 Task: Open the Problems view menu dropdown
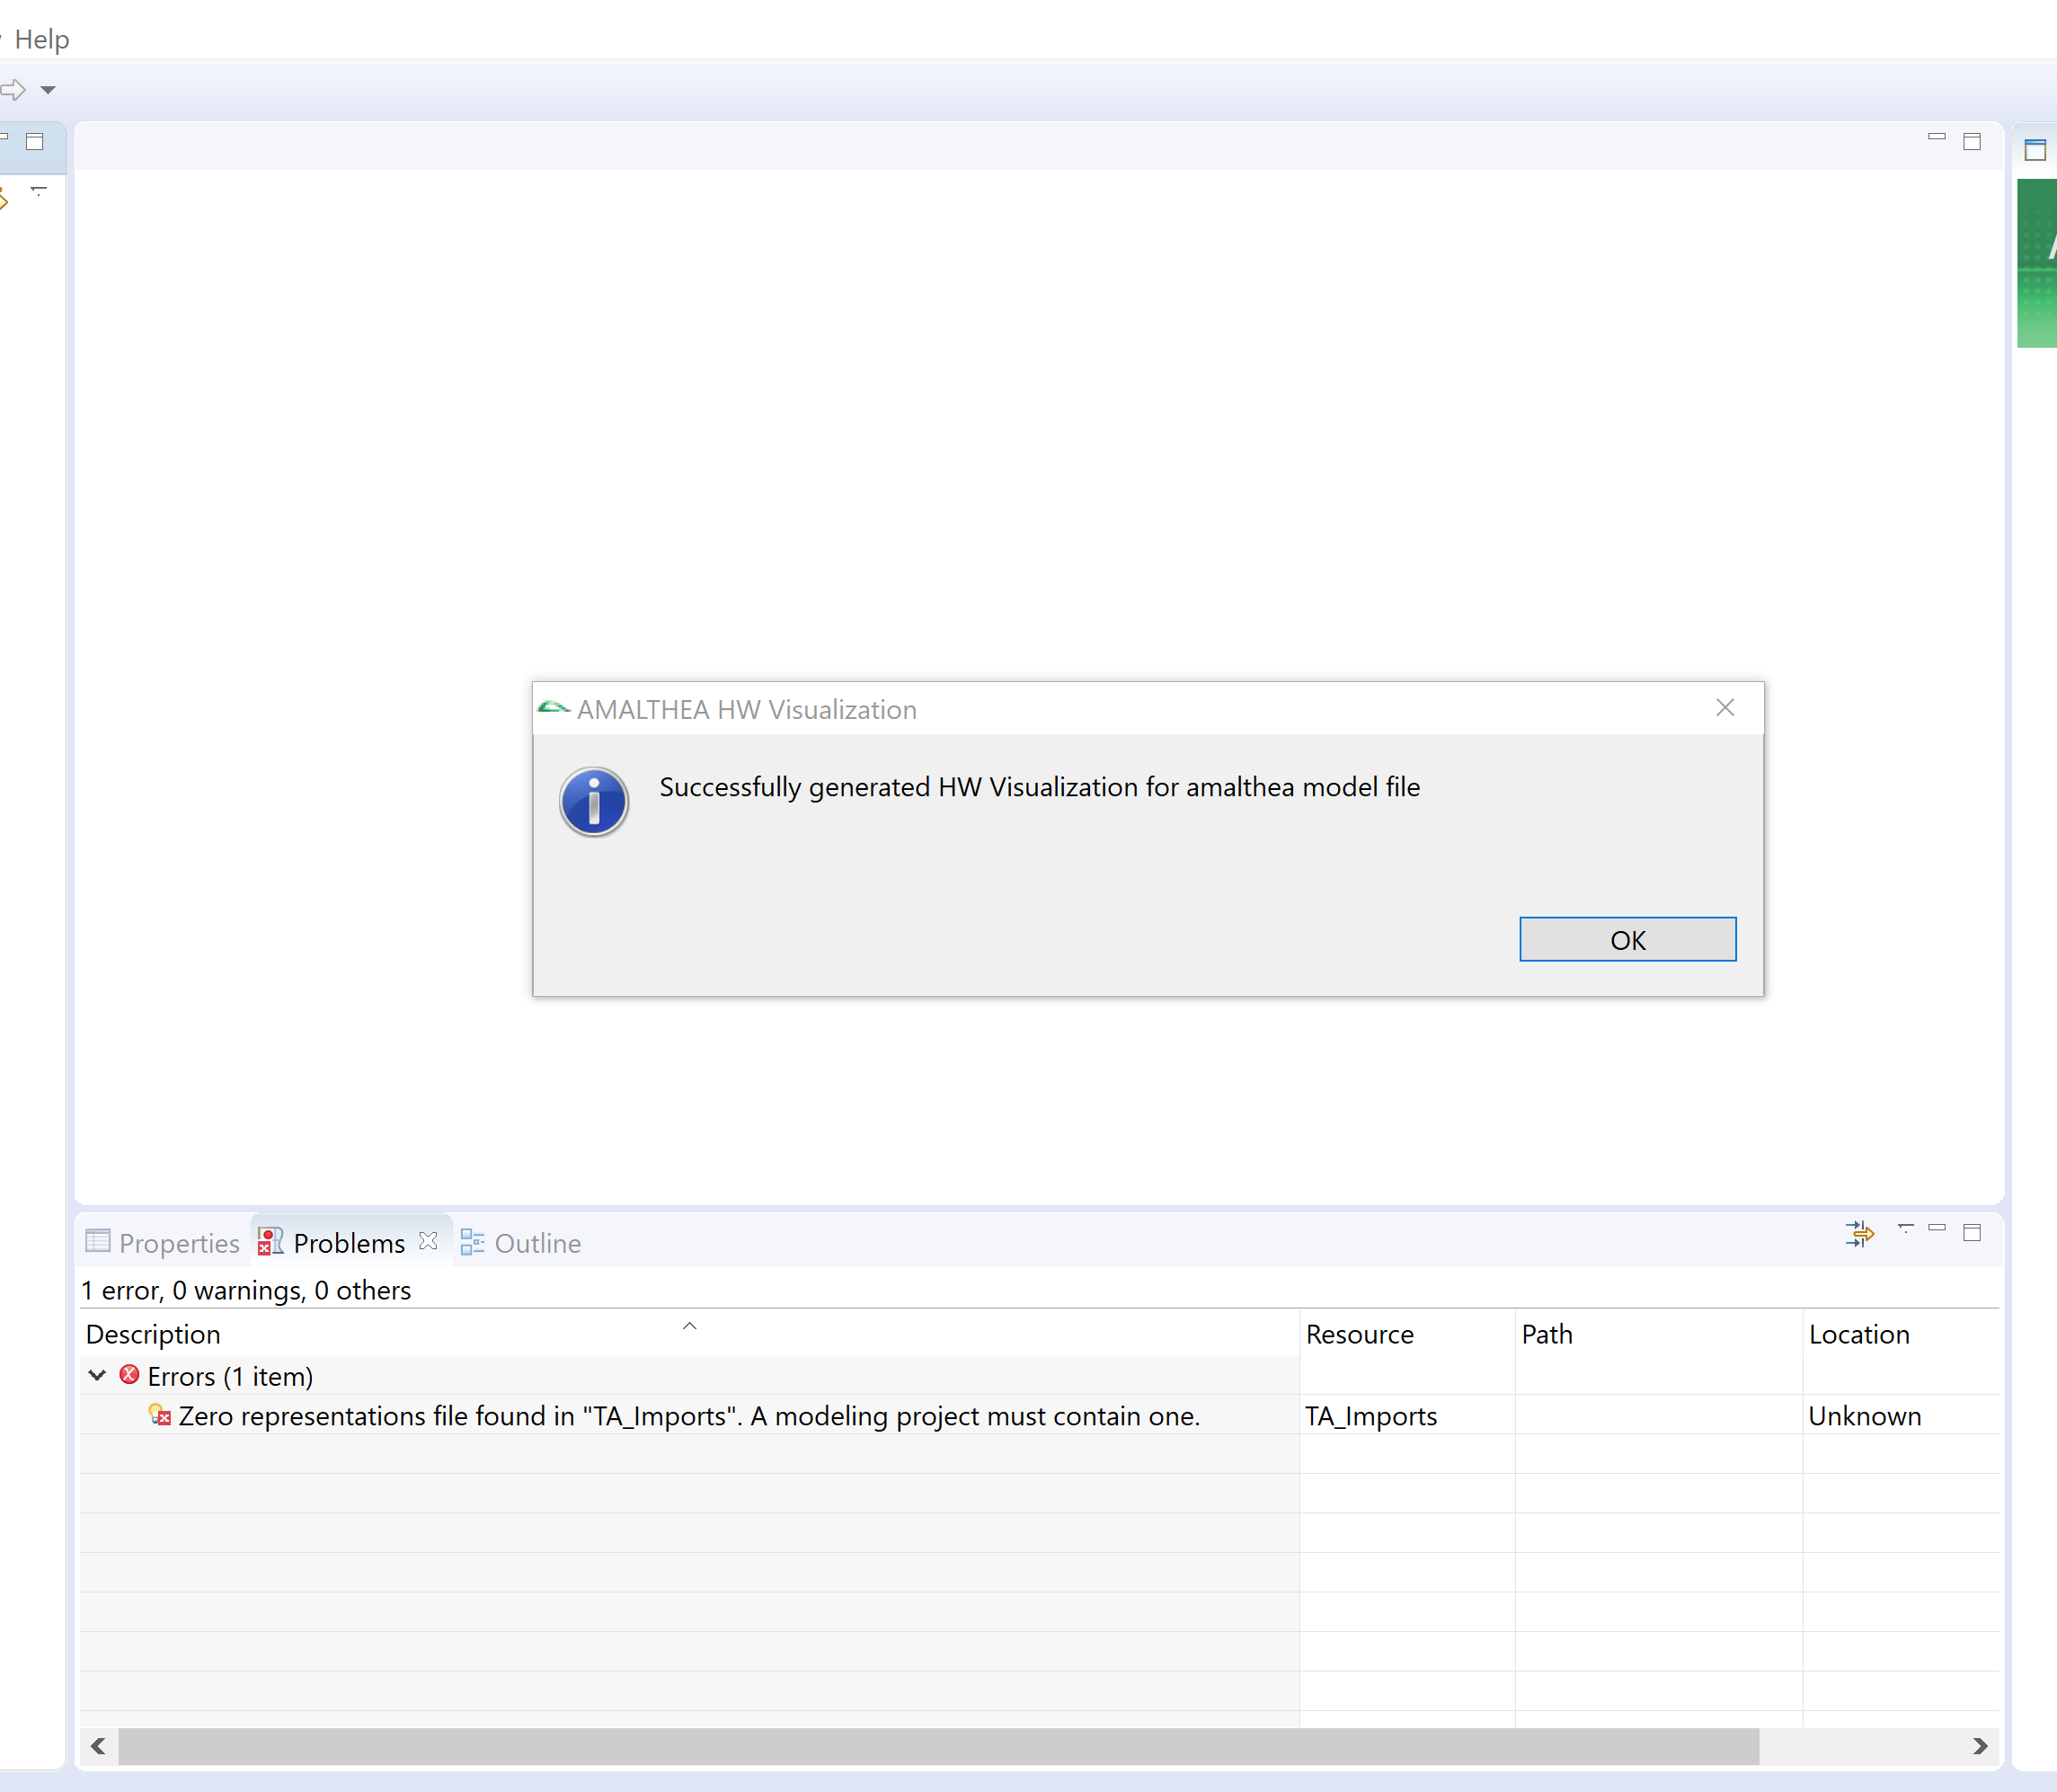point(1905,1228)
